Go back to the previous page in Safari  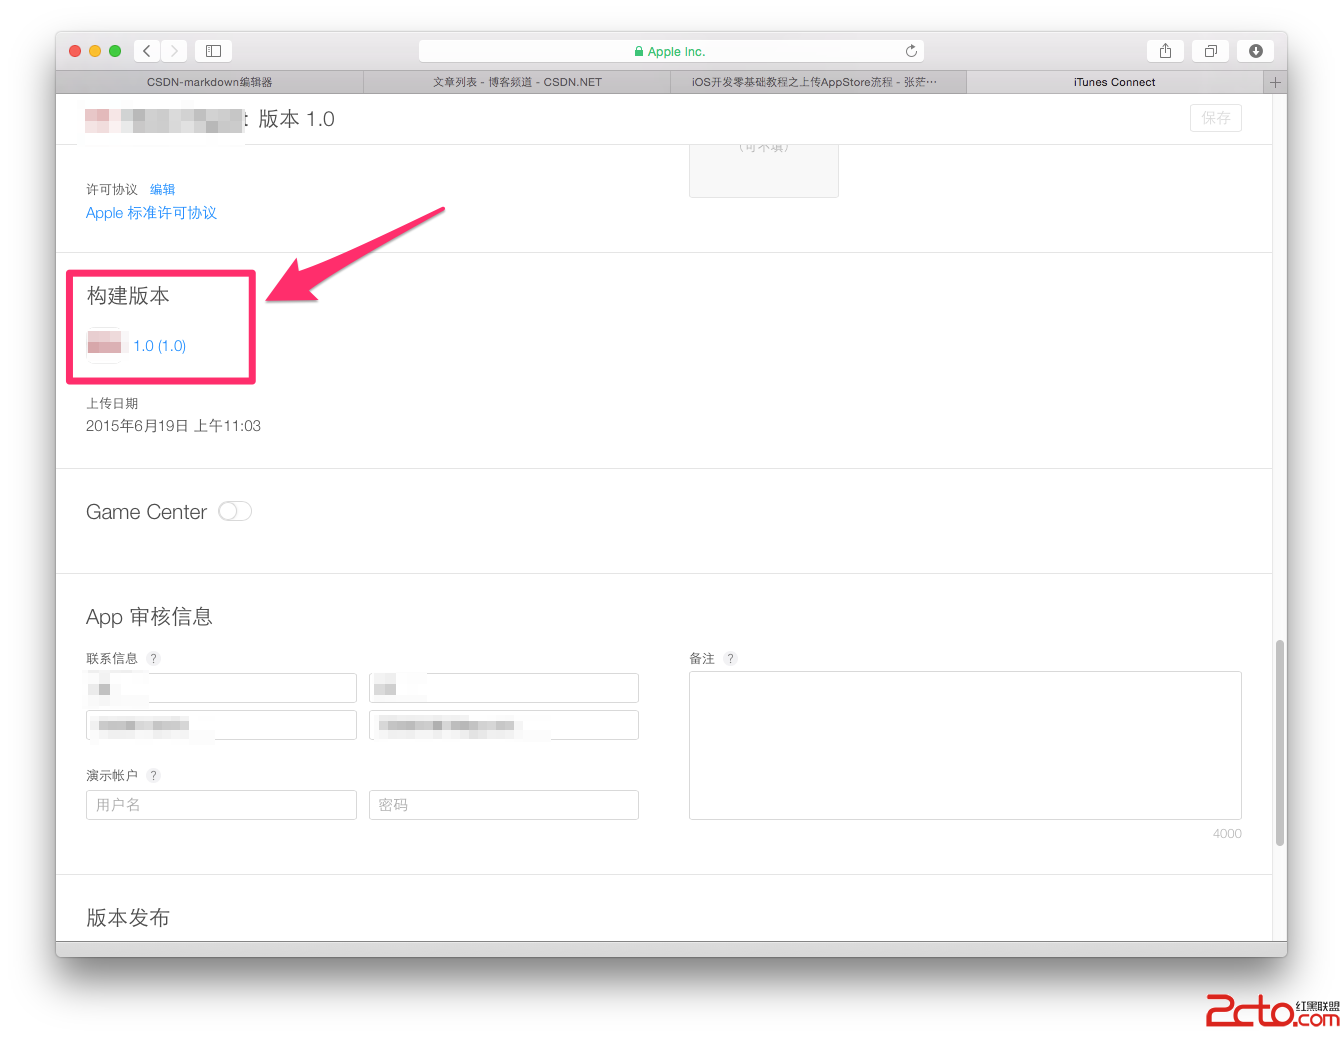pos(147,51)
